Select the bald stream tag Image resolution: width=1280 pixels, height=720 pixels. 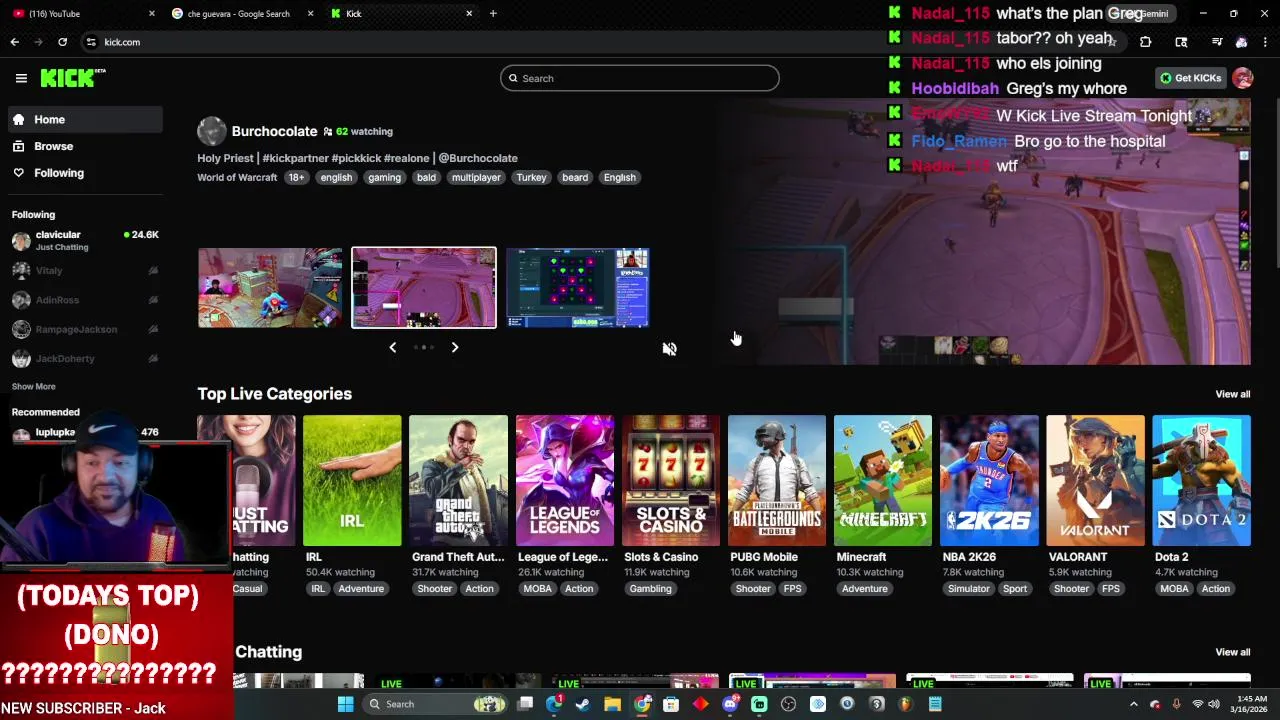coord(426,177)
